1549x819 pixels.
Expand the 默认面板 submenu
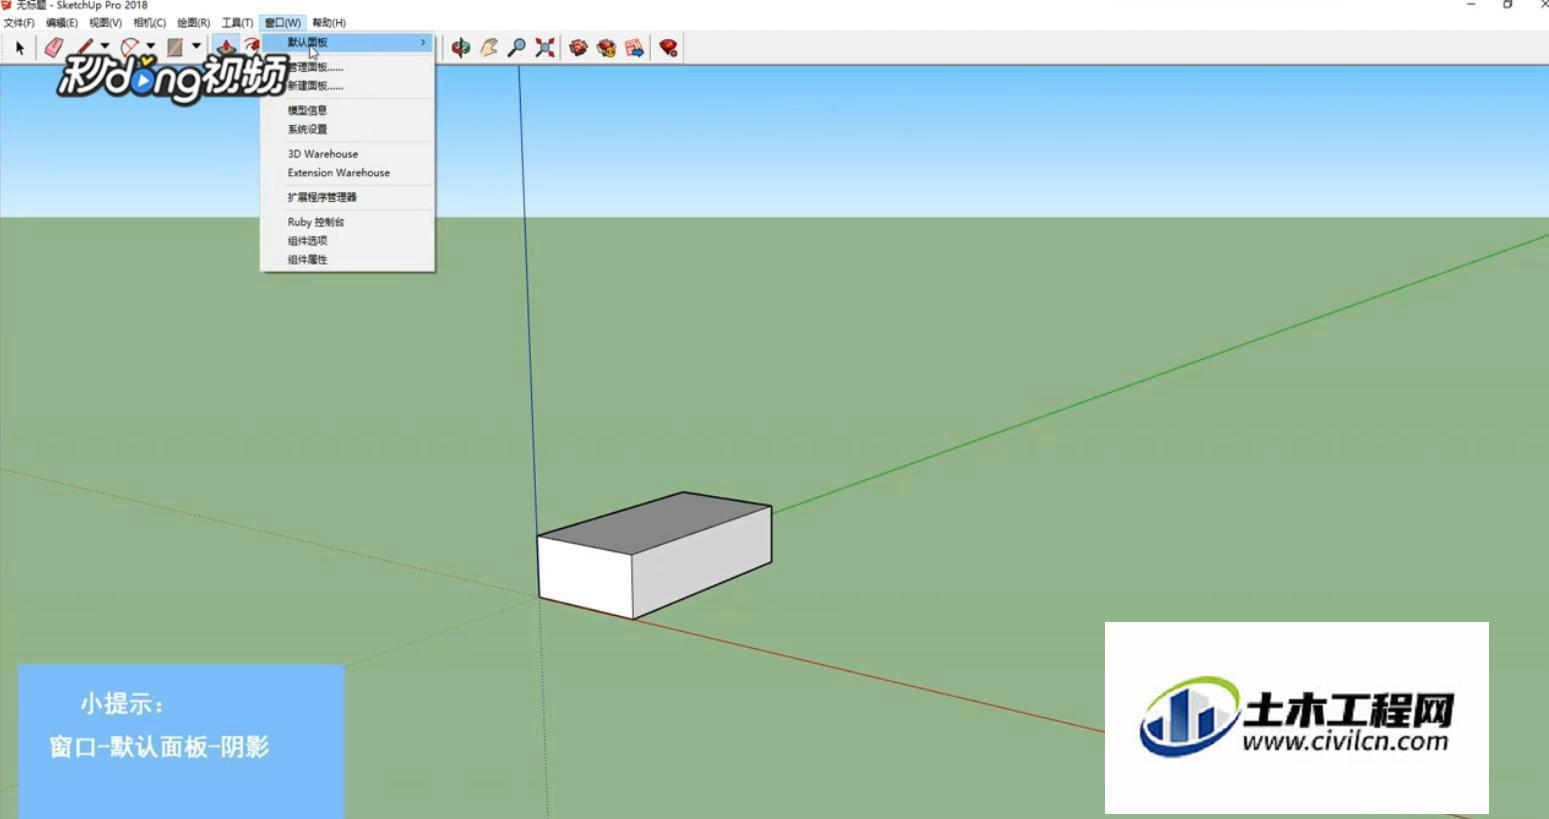(x=348, y=42)
